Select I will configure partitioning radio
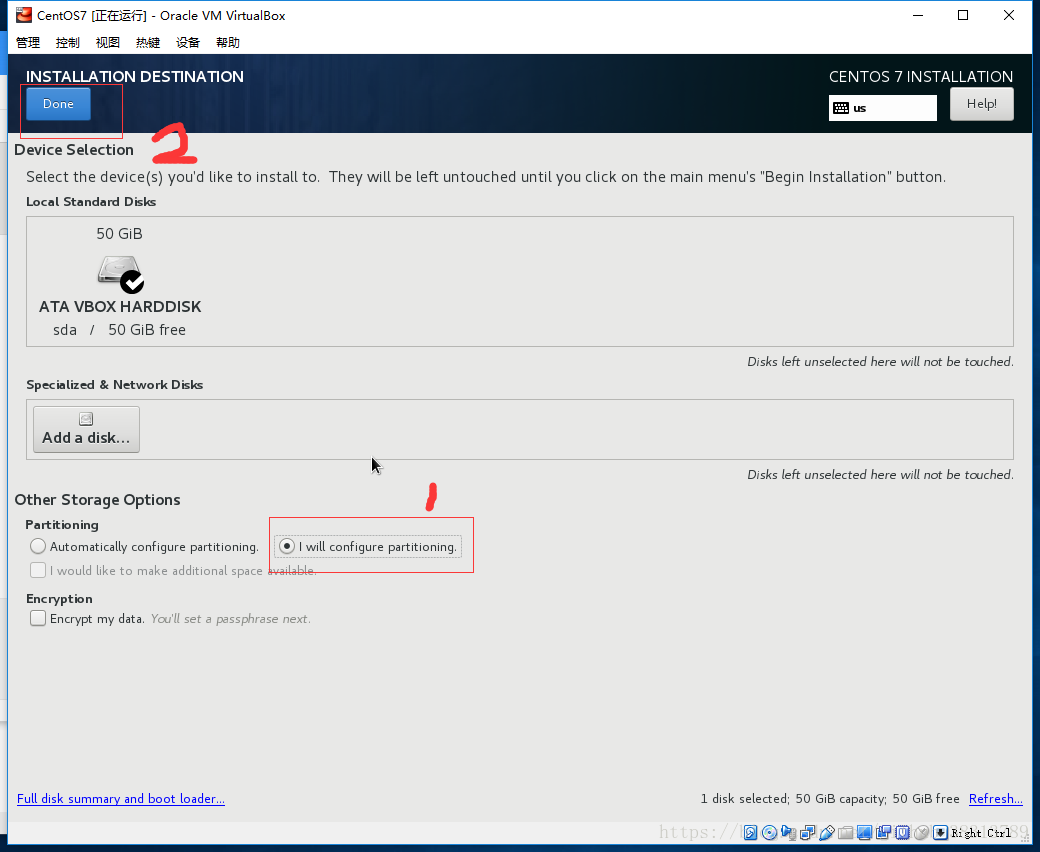1040x852 pixels. point(287,546)
